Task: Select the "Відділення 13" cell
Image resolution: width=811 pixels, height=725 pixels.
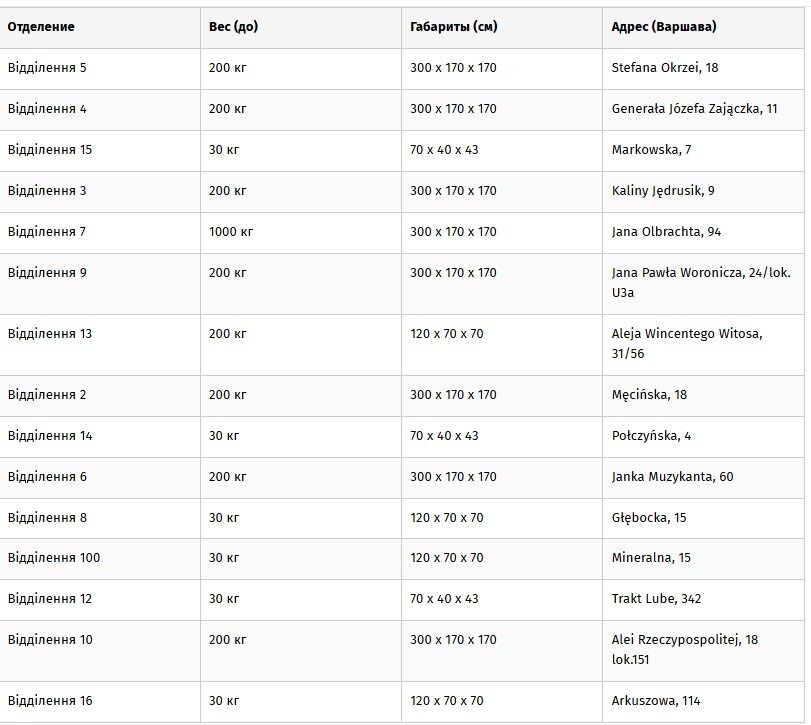Action: (50, 334)
